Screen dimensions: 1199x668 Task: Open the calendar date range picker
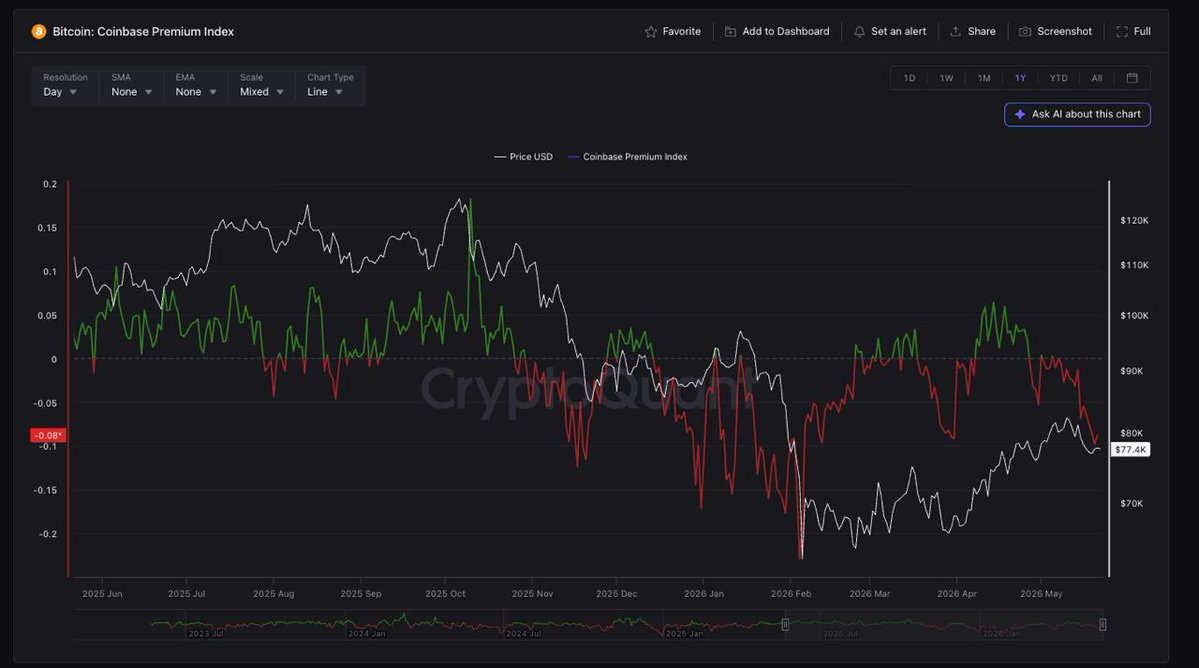[x=1132, y=78]
